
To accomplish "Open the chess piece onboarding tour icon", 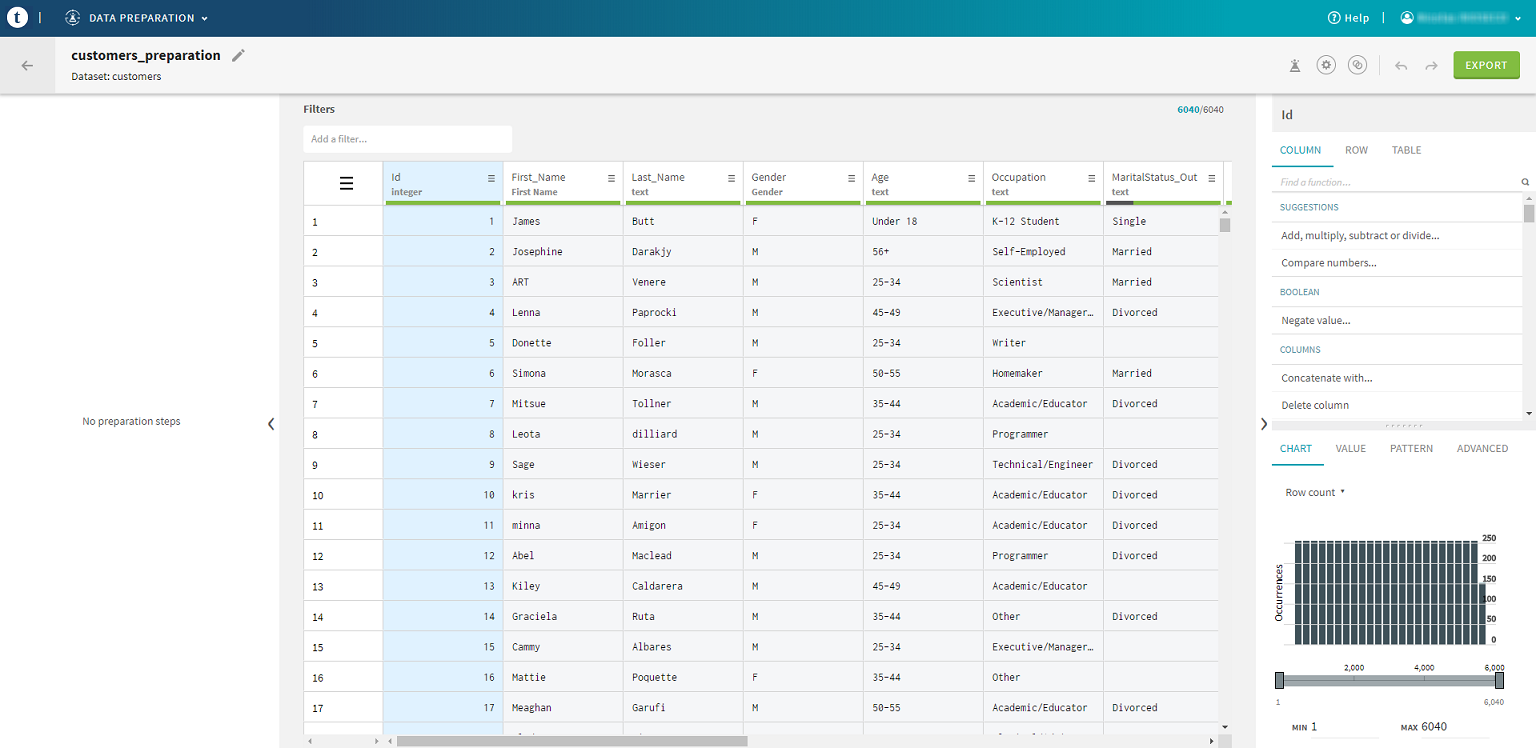I will [1295, 65].
